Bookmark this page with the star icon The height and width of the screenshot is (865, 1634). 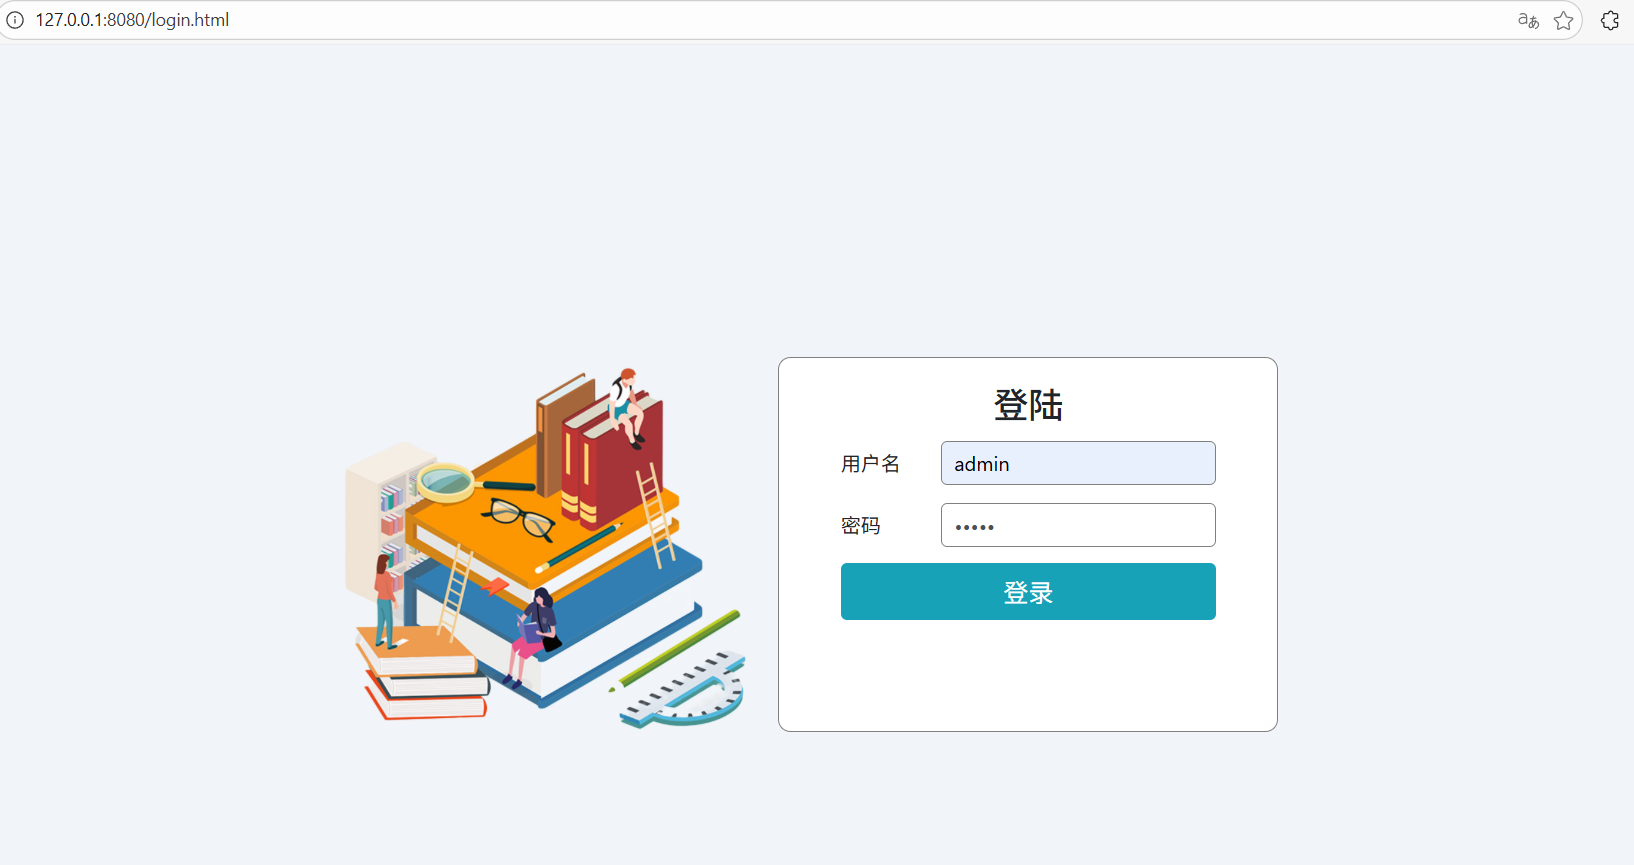(1564, 20)
